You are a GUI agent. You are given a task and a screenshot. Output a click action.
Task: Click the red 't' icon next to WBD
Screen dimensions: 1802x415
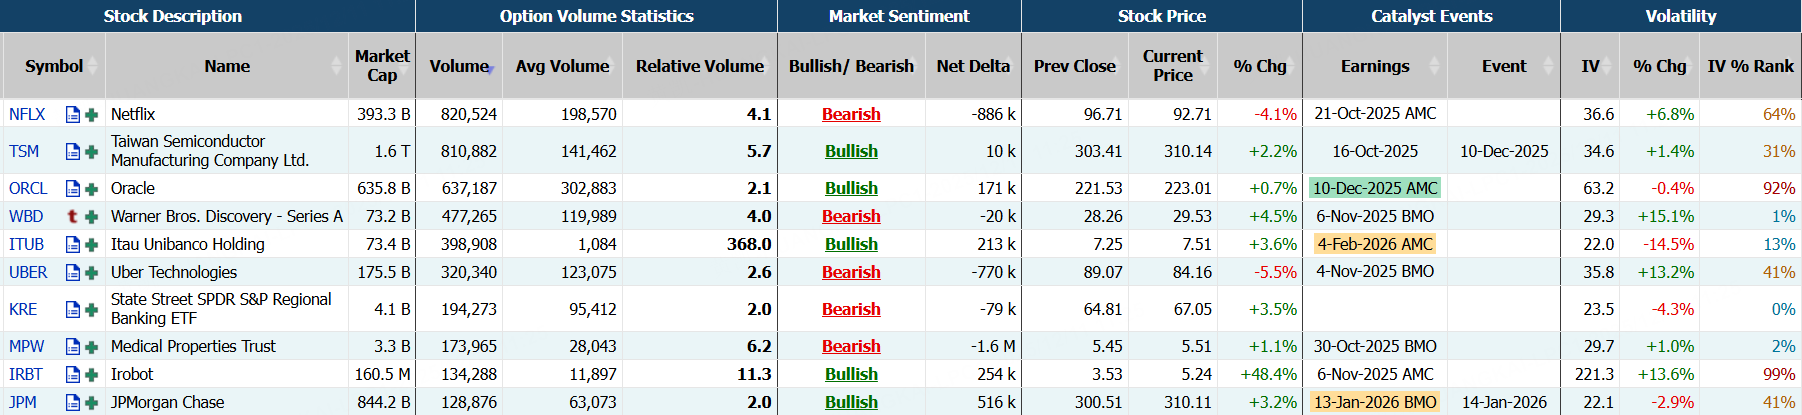click(72, 217)
